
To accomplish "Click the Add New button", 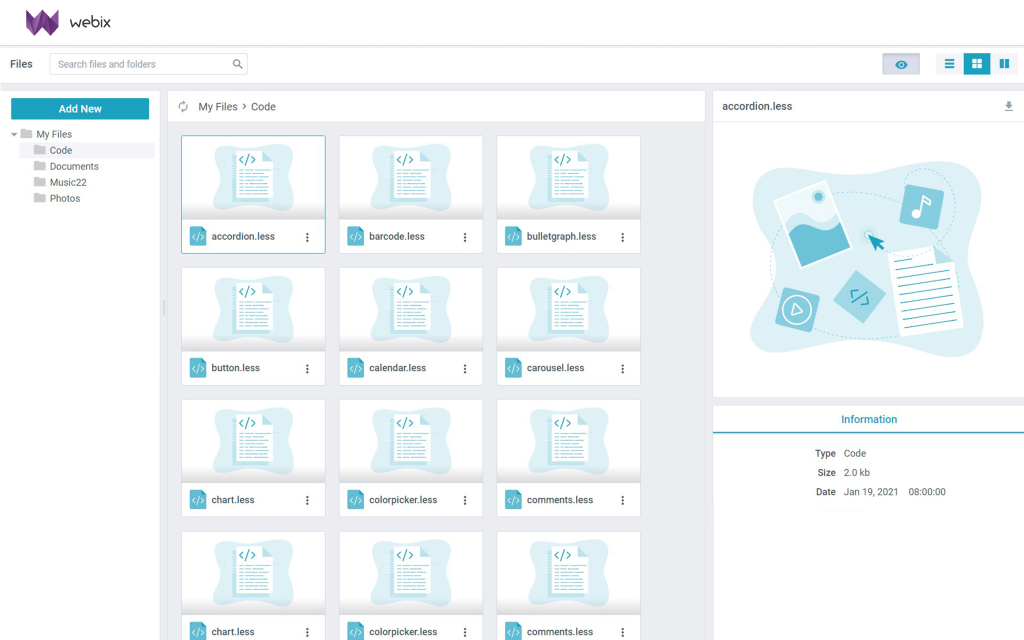I will (80, 108).
